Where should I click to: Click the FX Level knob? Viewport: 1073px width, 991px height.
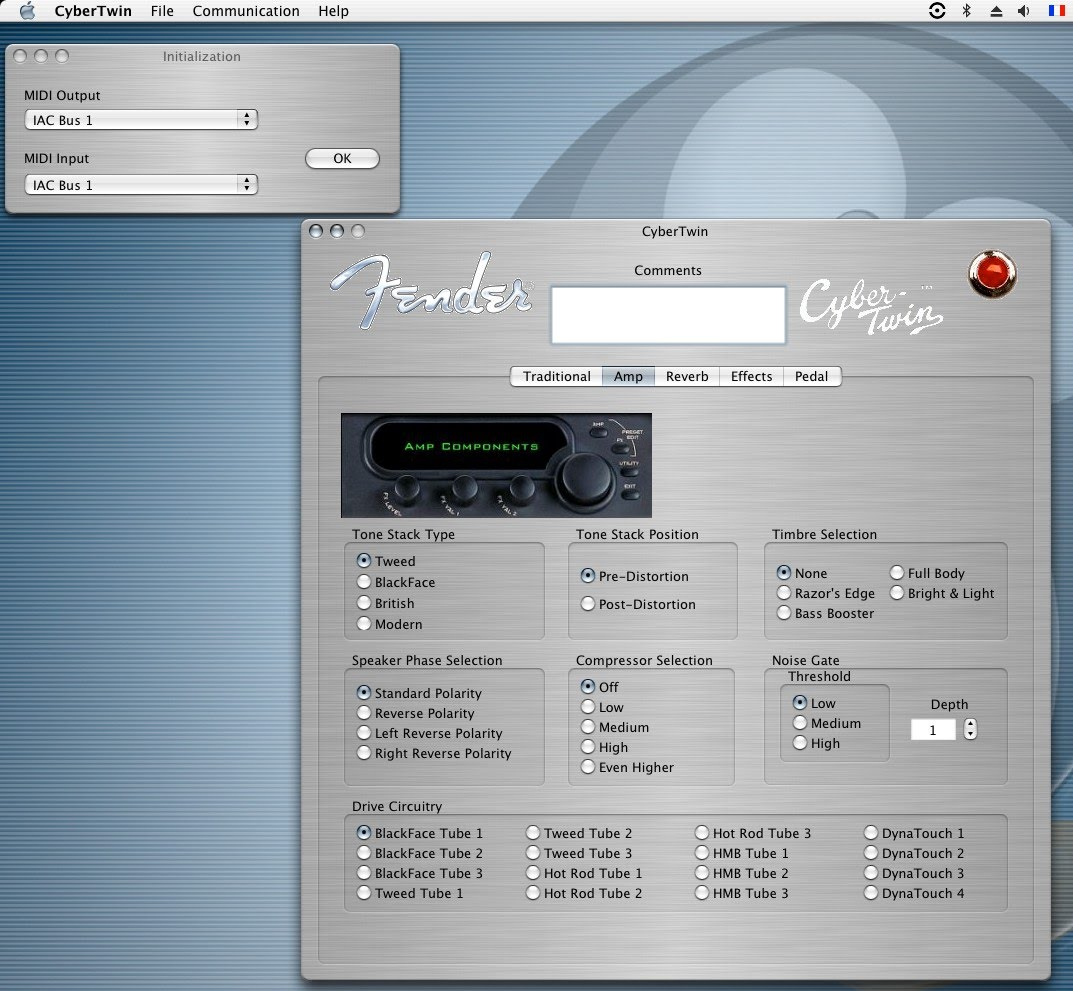coord(407,488)
